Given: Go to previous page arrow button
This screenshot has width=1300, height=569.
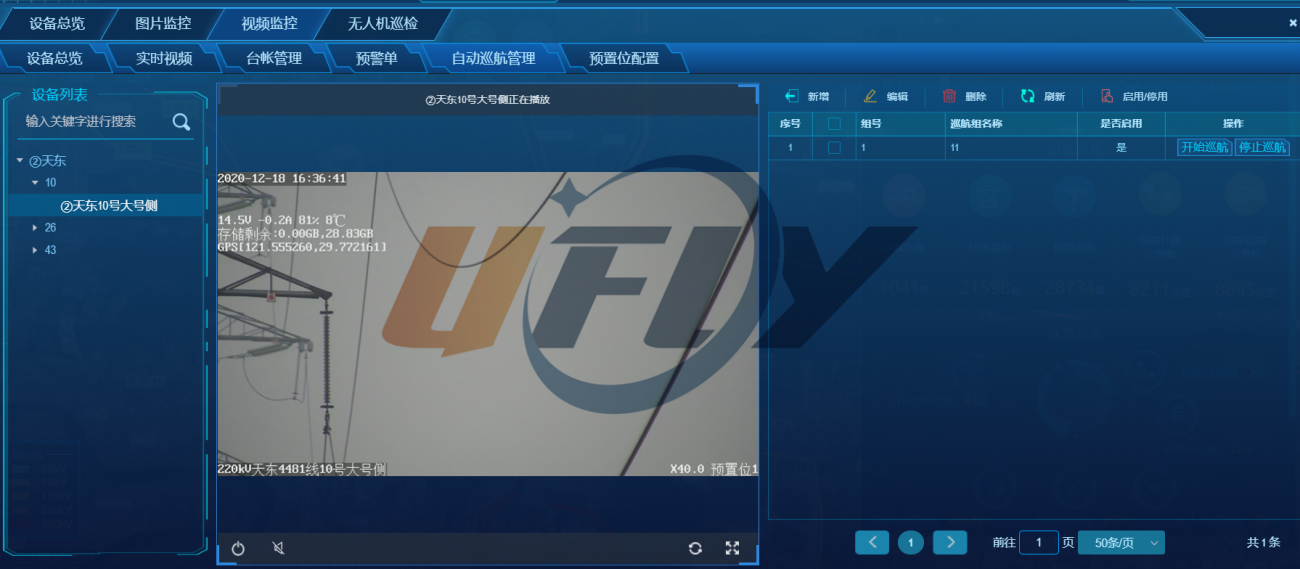Looking at the screenshot, I should (x=872, y=542).
